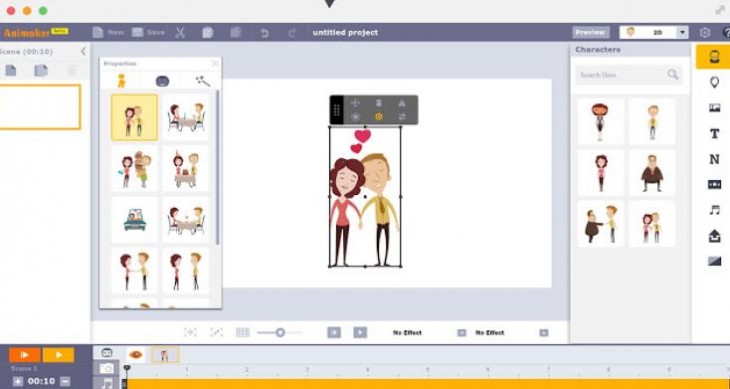Open the 2D character style dropdown arrow

tap(683, 33)
